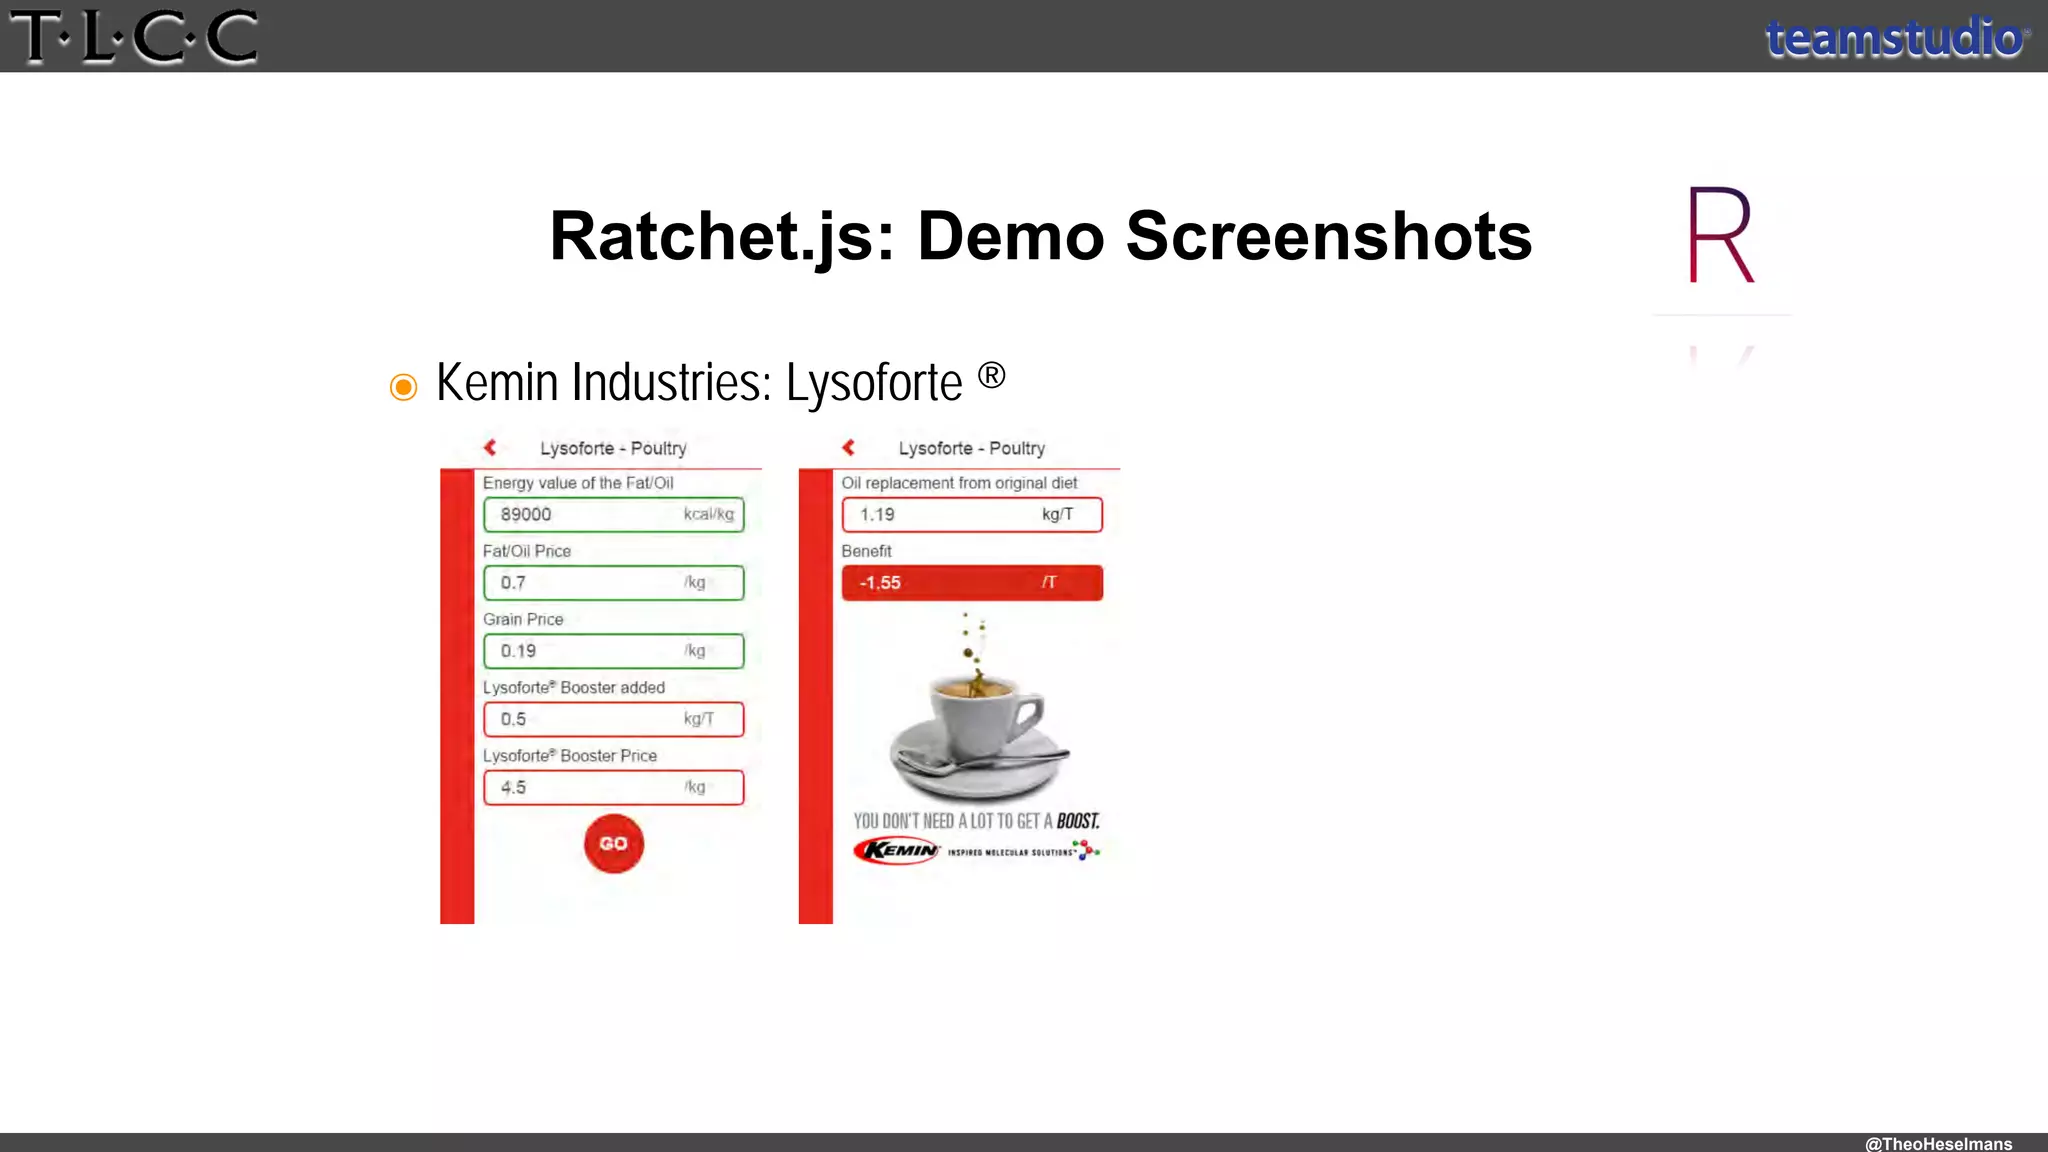Image resolution: width=2048 pixels, height=1152 pixels.
Task: Click the "kcal/kg" unit text
Action: point(708,514)
